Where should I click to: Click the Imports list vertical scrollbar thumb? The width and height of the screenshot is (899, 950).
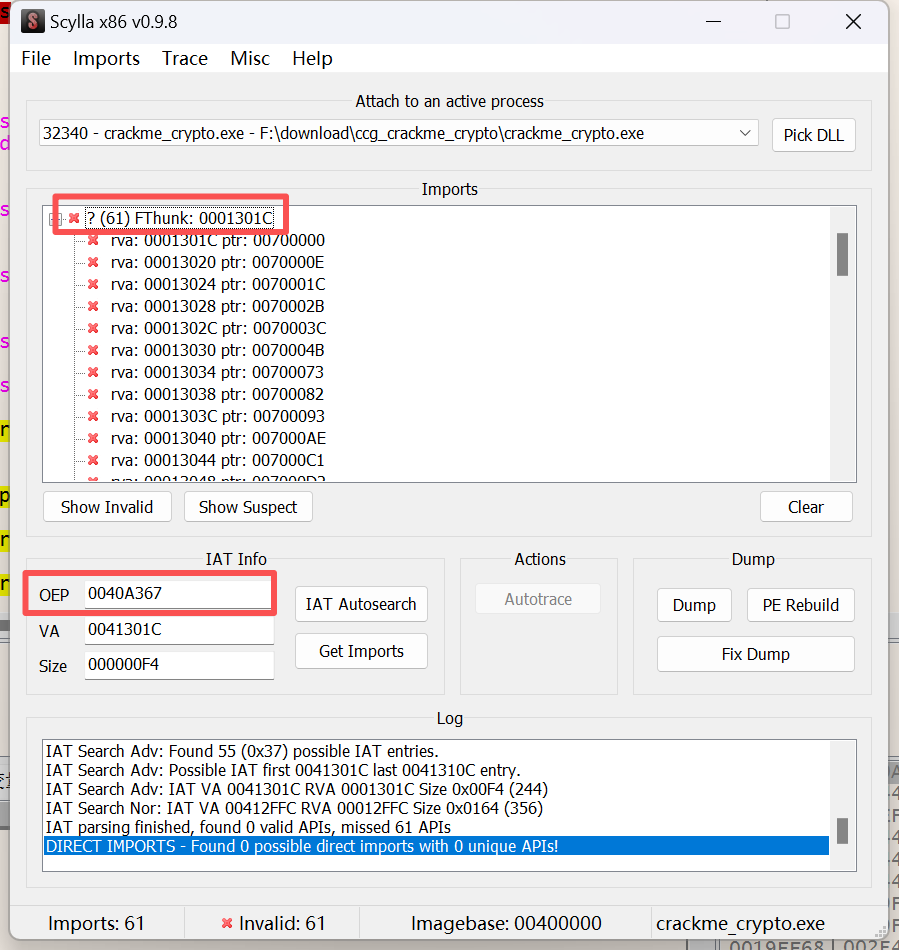click(x=842, y=254)
